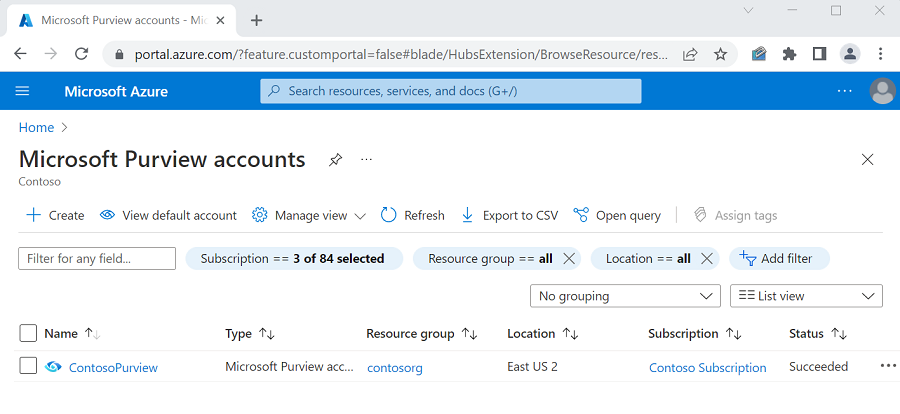Screen dimensions: 900x414
Task: Click the Add filter button
Action: click(775, 258)
